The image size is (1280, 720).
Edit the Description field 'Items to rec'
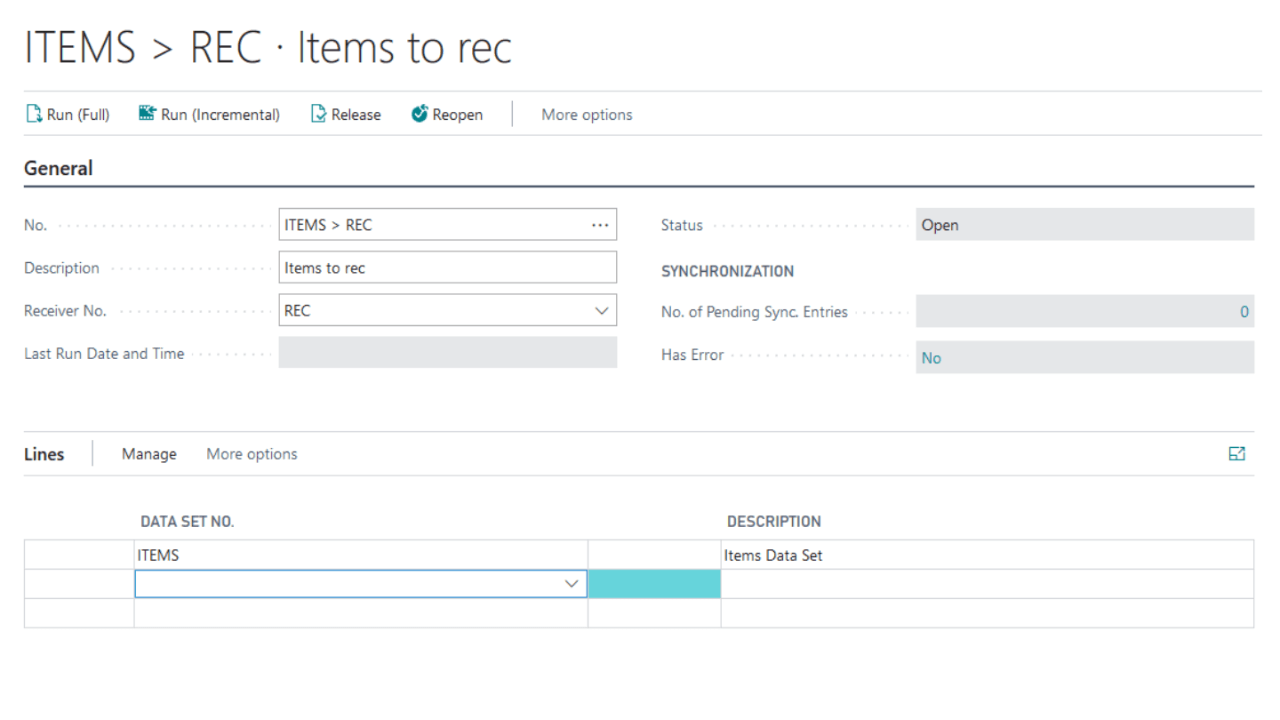pyautogui.click(x=448, y=268)
